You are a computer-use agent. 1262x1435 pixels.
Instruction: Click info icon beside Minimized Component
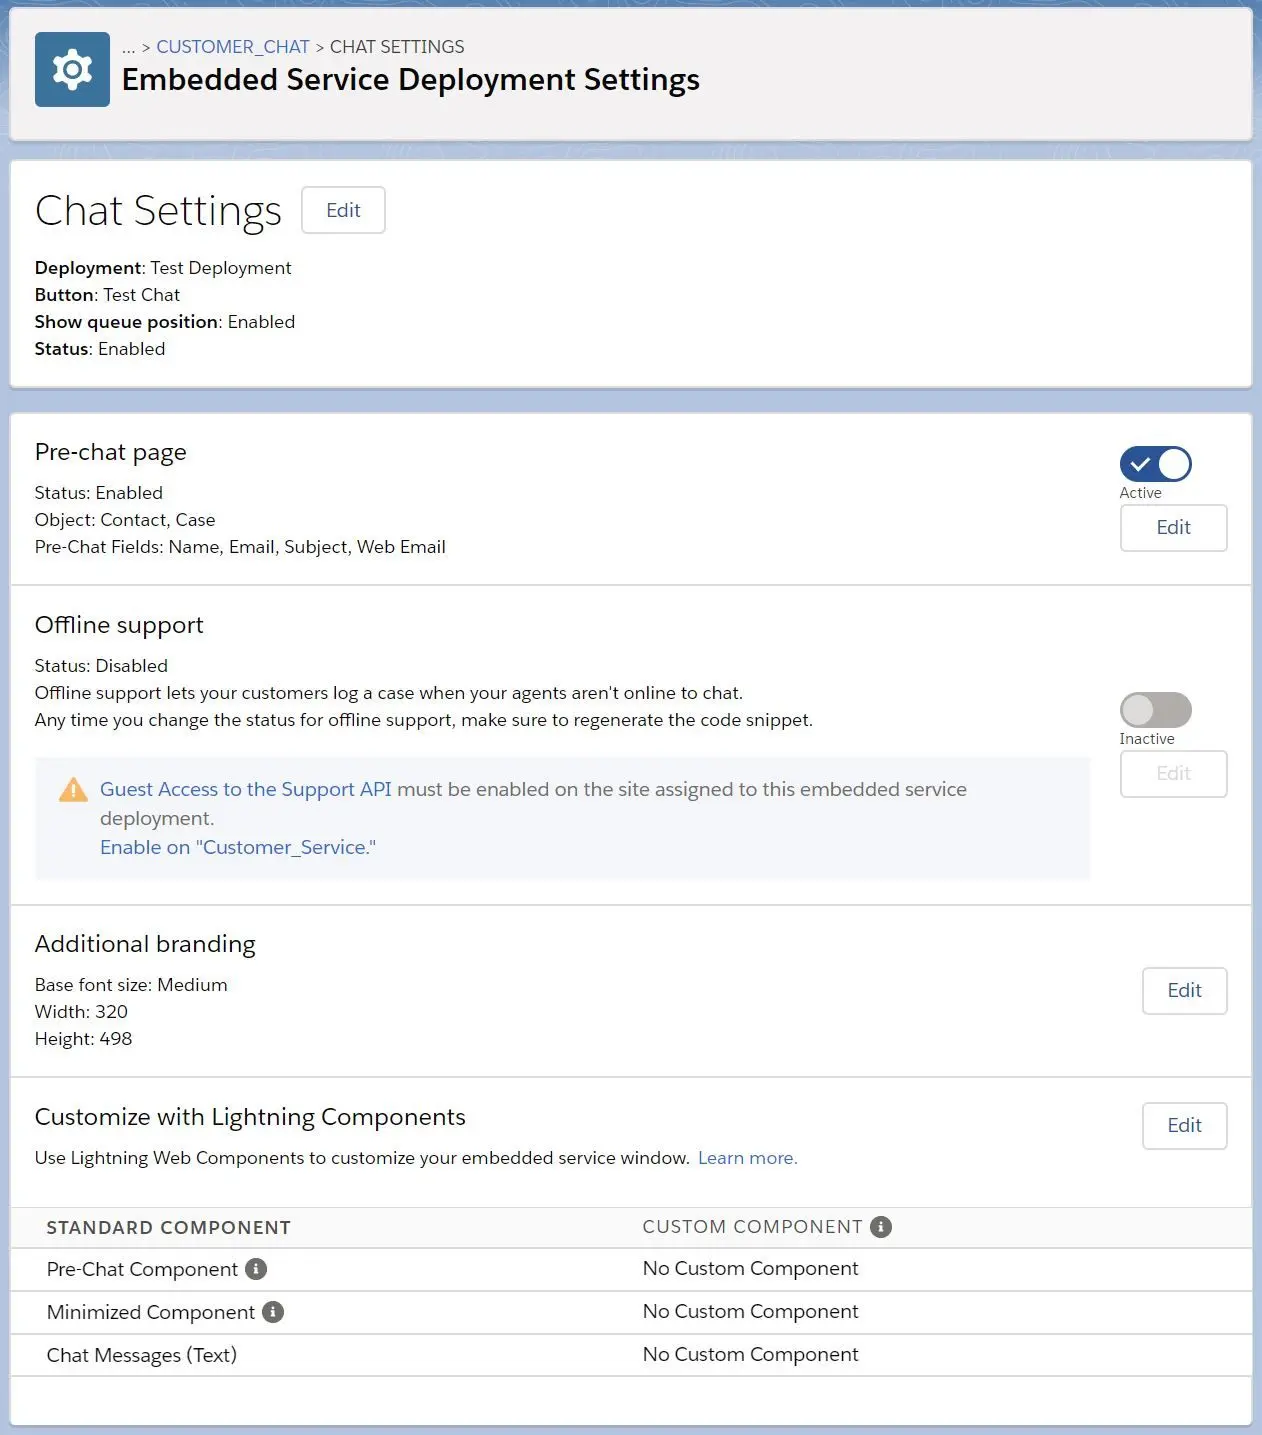pyautogui.click(x=273, y=1312)
